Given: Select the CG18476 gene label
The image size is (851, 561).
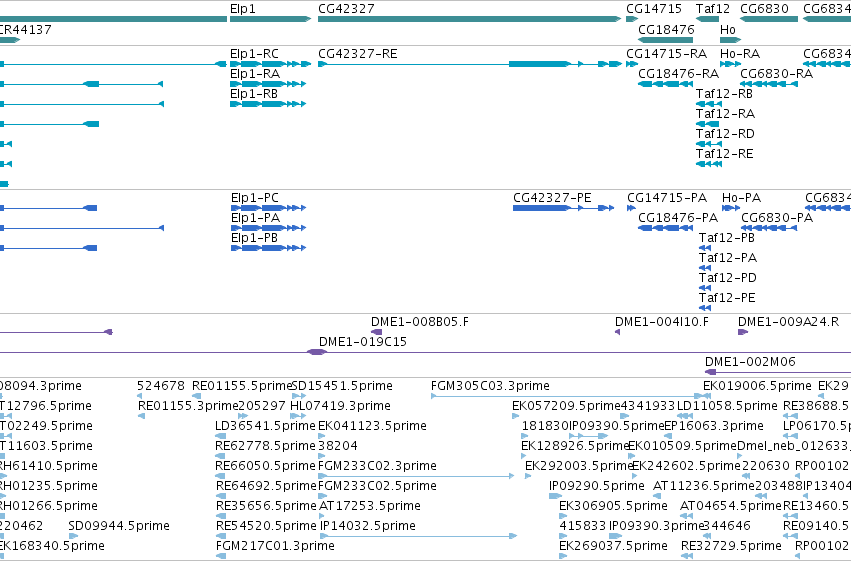Looking at the screenshot, I should tap(666, 29).
